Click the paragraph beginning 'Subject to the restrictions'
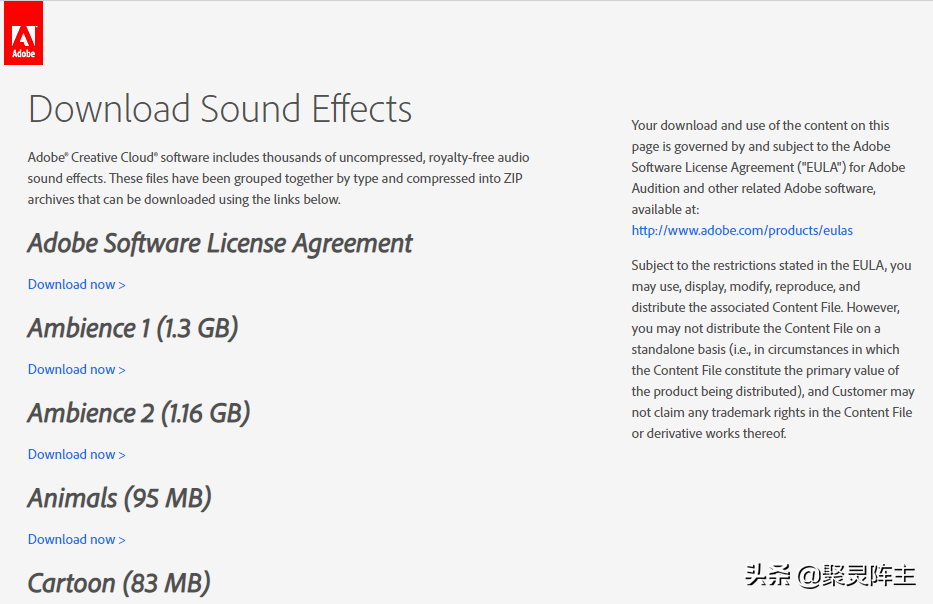 [x=772, y=349]
